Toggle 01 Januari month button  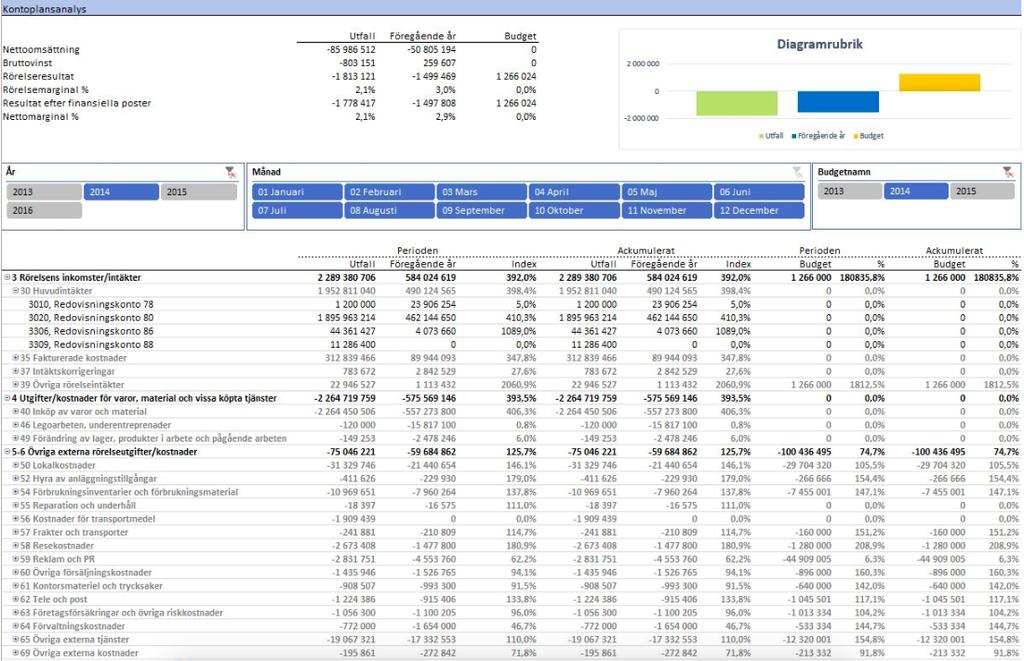[x=297, y=191]
